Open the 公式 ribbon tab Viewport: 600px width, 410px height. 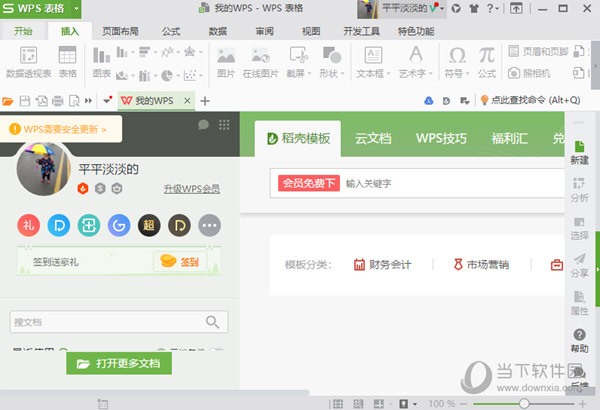pos(171,31)
